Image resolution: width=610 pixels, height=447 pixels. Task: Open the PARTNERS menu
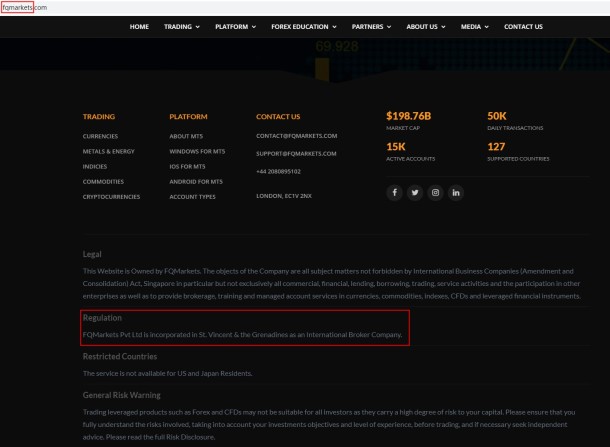(x=371, y=26)
